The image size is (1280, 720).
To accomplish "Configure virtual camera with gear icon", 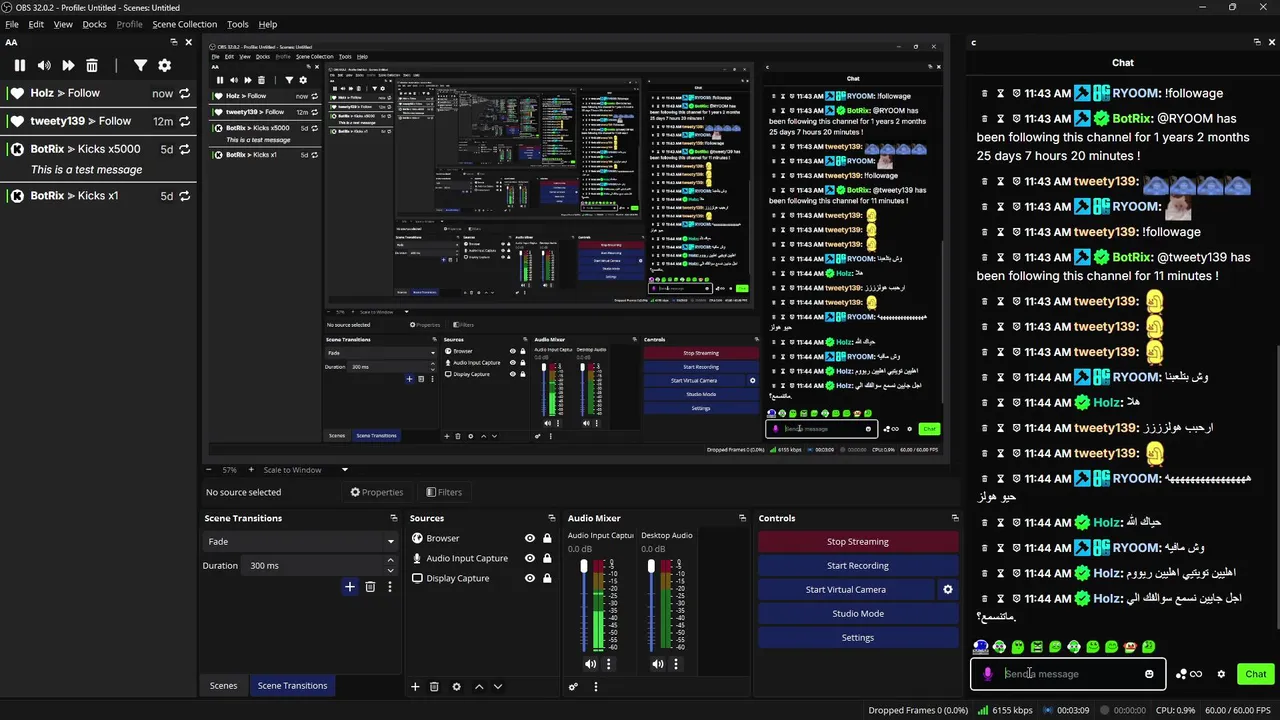I will (x=948, y=590).
